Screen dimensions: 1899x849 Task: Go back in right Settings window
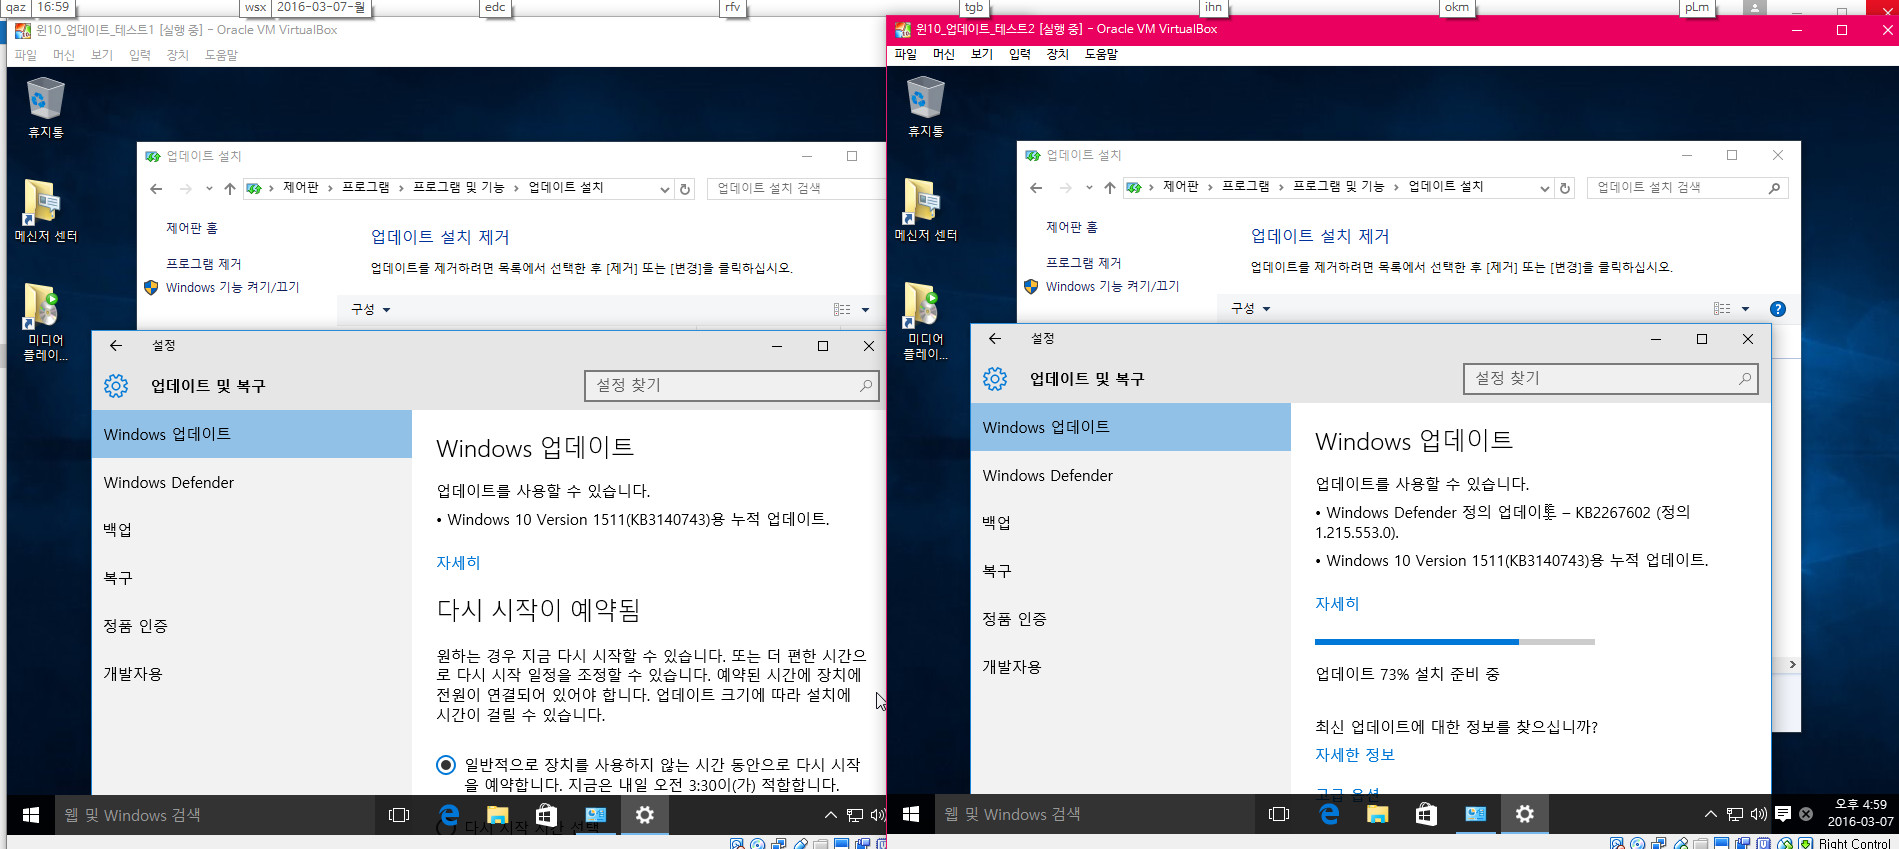point(995,339)
